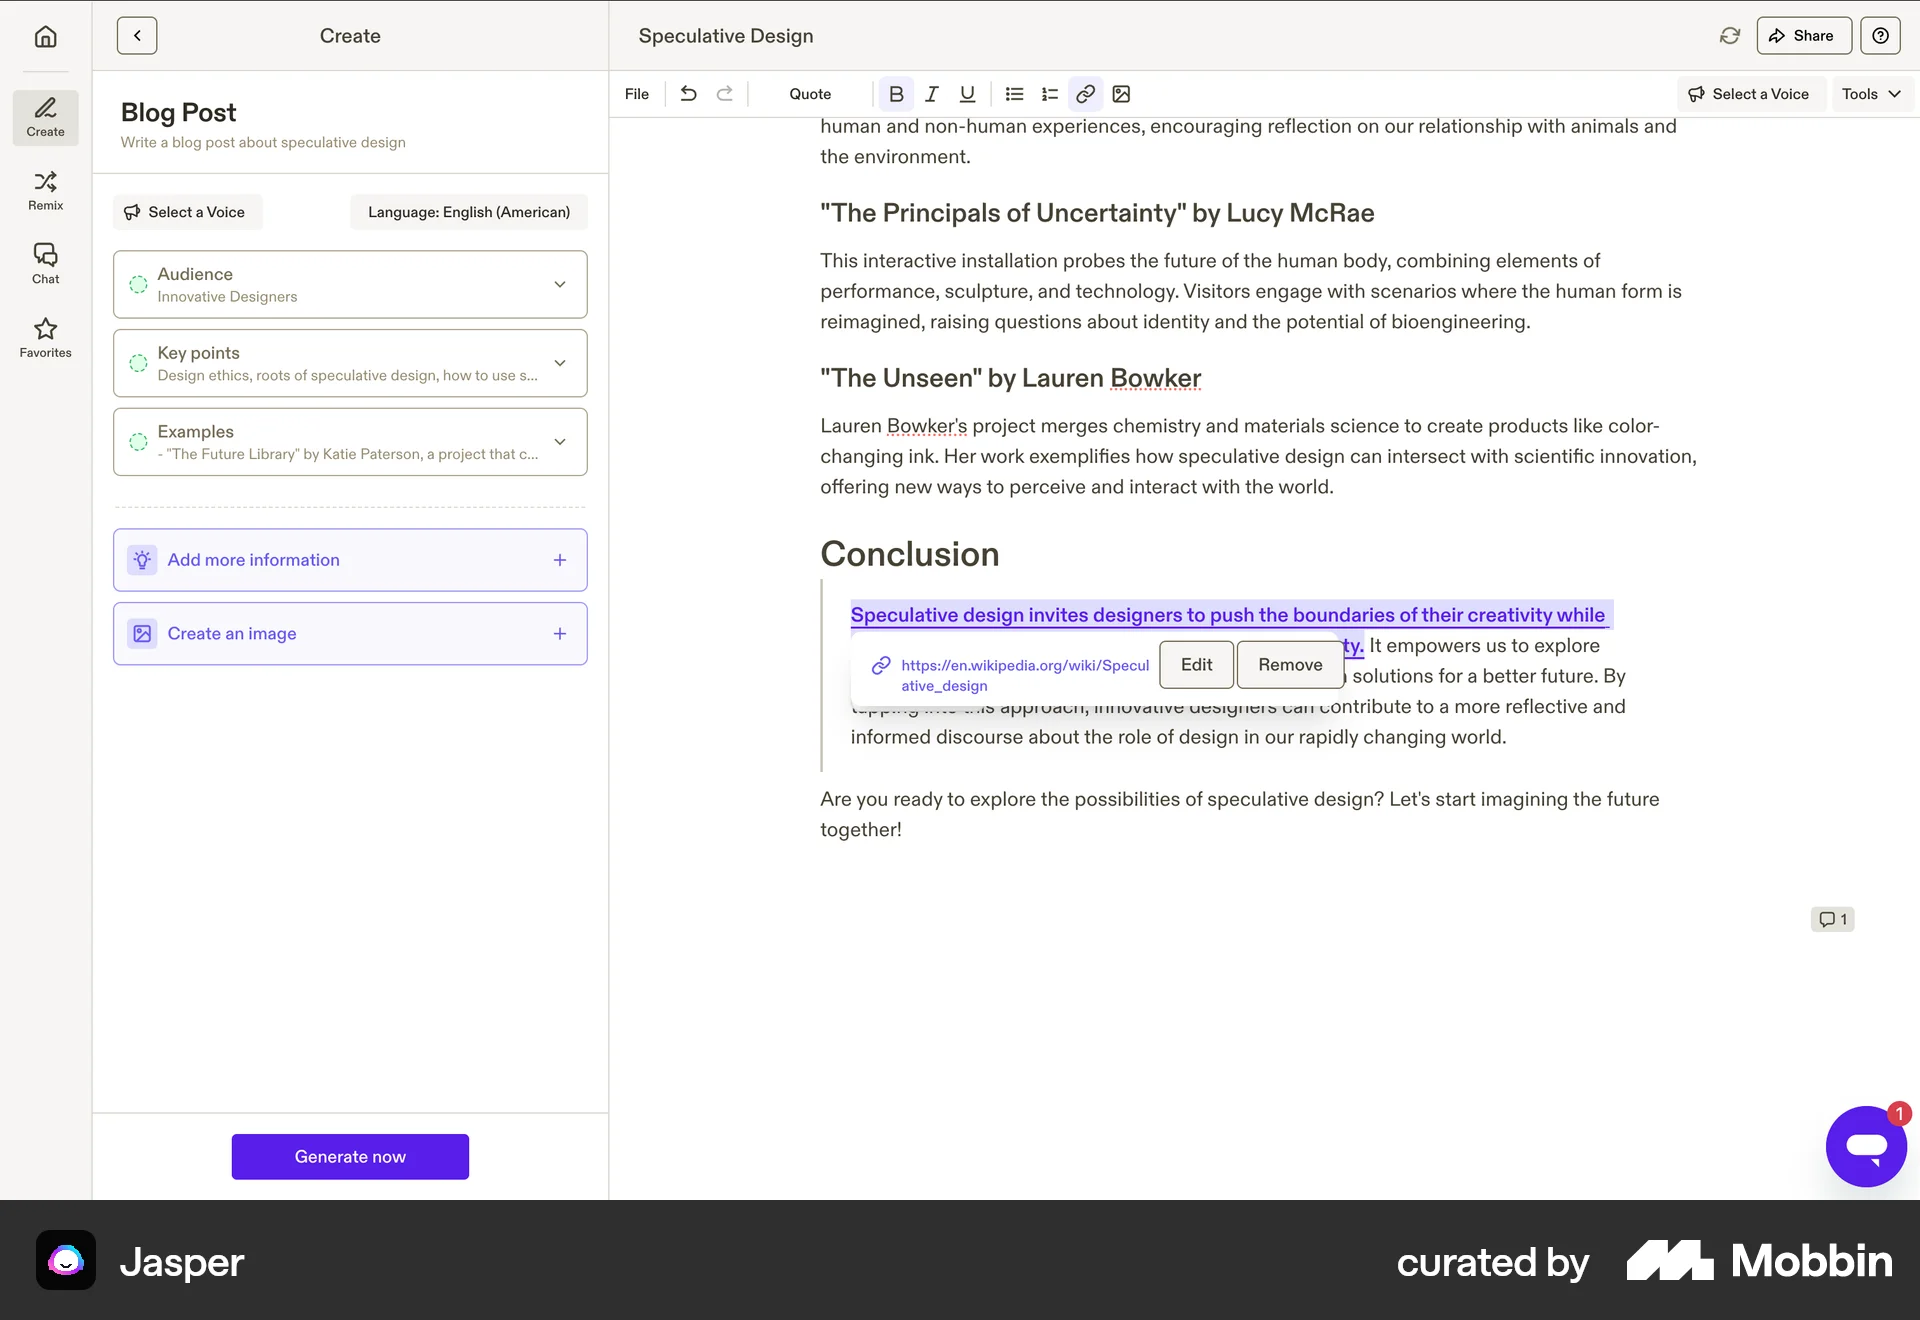Open the Quote style menu
Viewport: 1920px width, 1320px height.
[x=809, y=94]
